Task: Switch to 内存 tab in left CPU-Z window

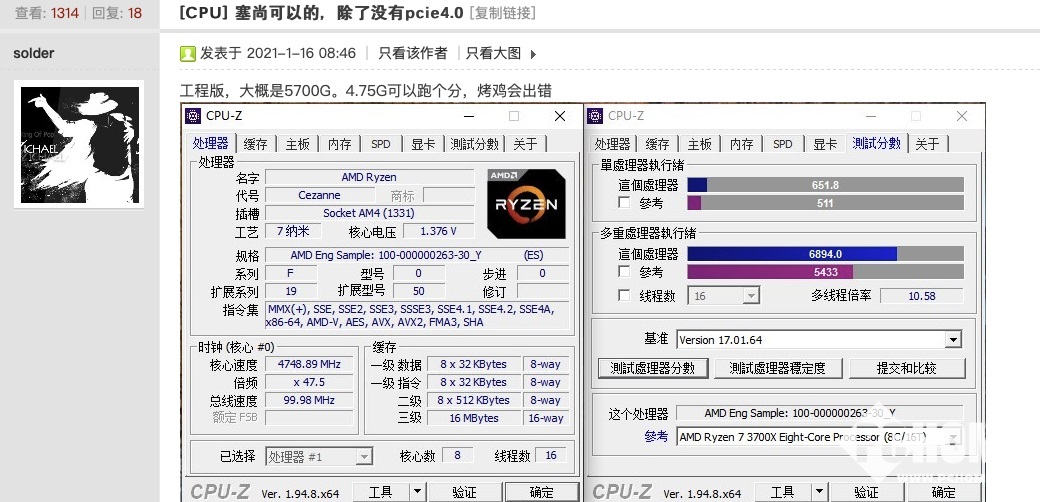Action: tap(340, 144)
